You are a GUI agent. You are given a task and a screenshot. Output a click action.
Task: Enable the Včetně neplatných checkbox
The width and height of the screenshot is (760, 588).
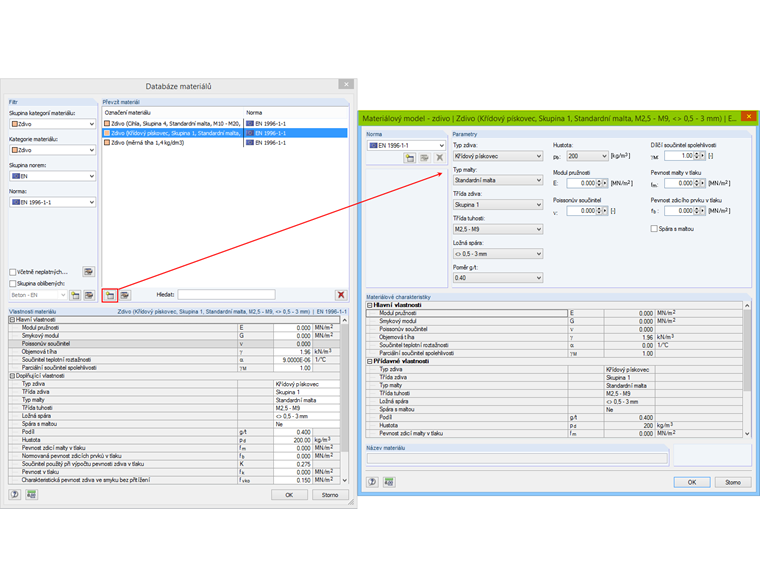tap(13, 272)
